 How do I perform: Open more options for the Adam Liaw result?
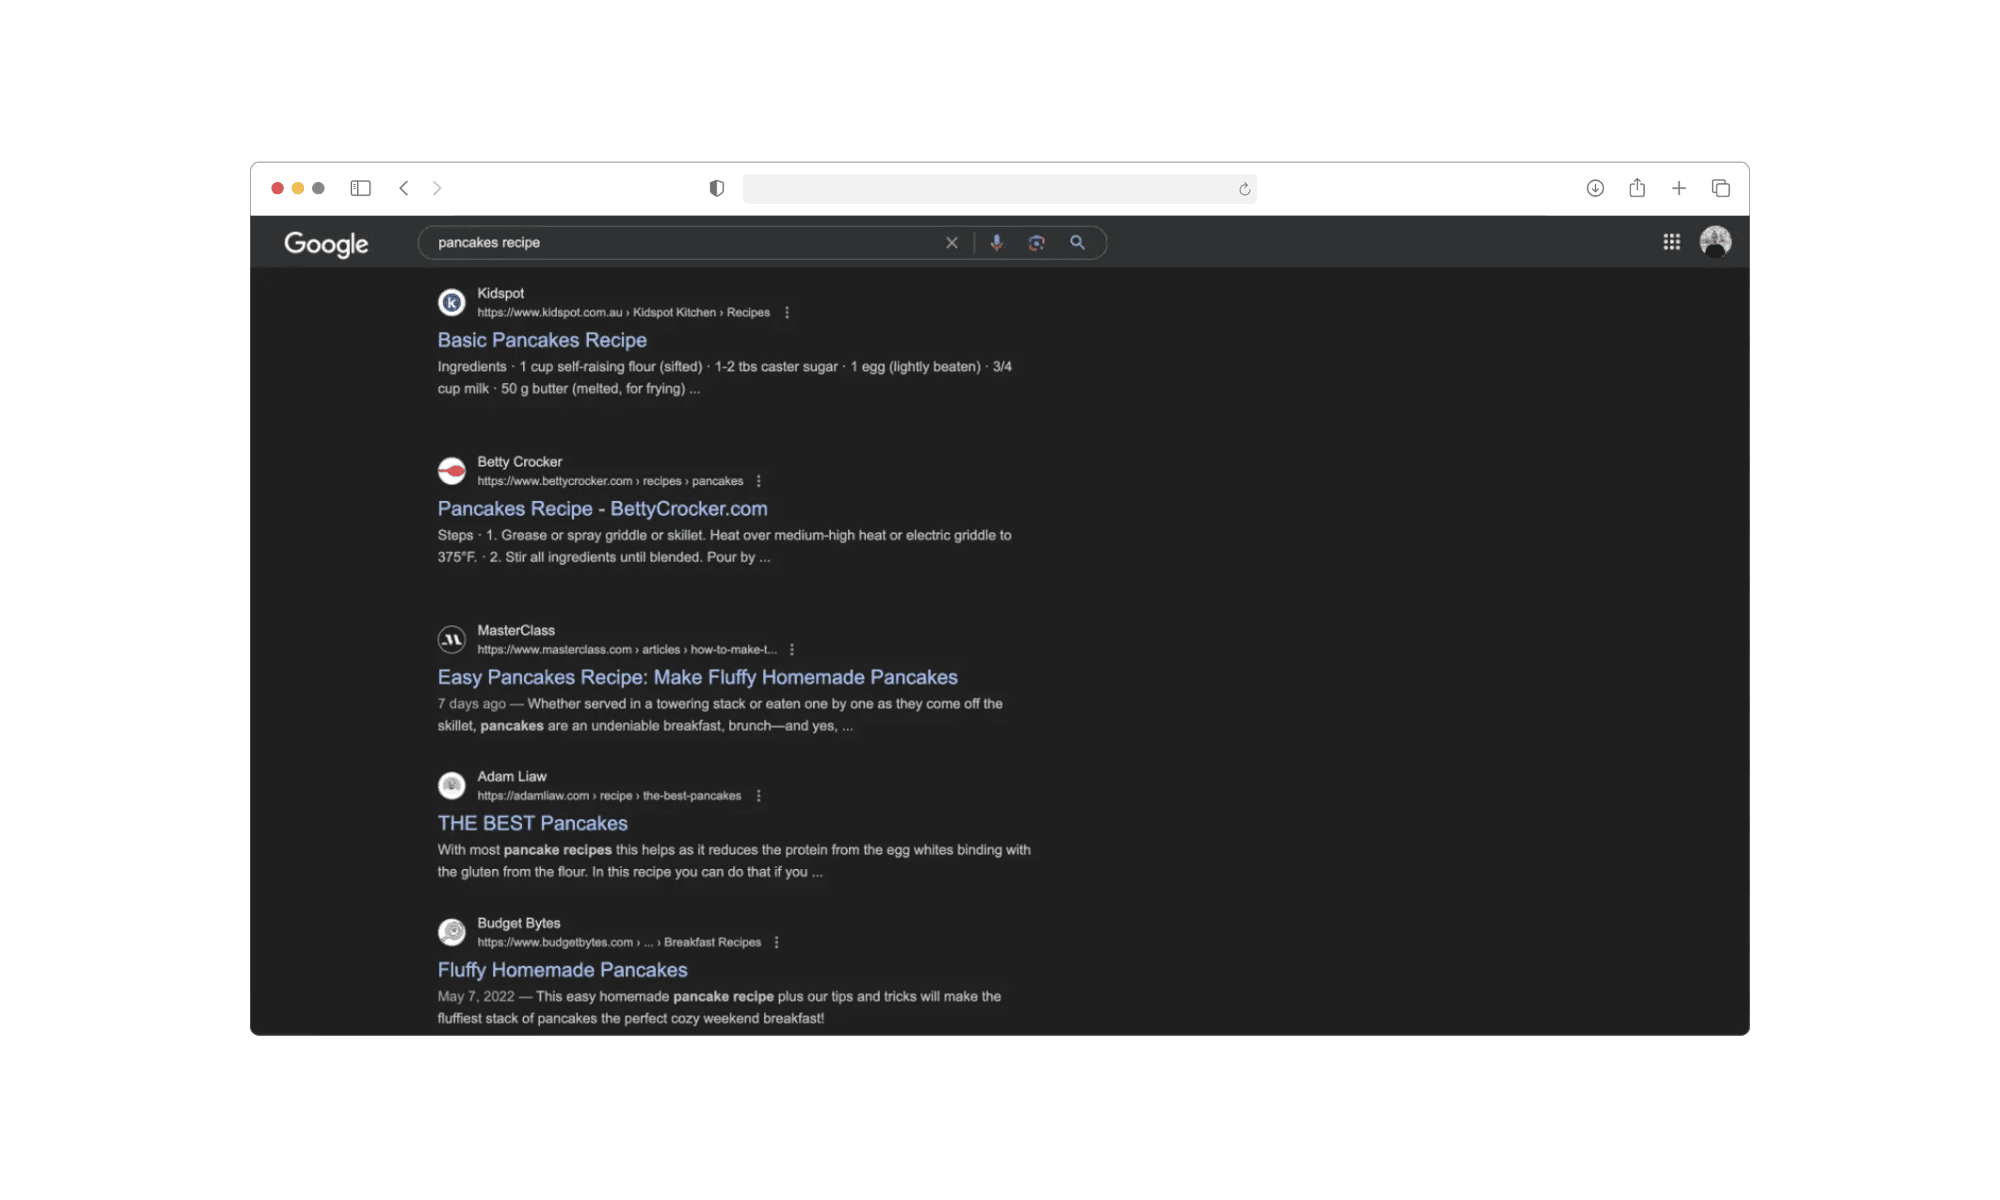(759, 796)
